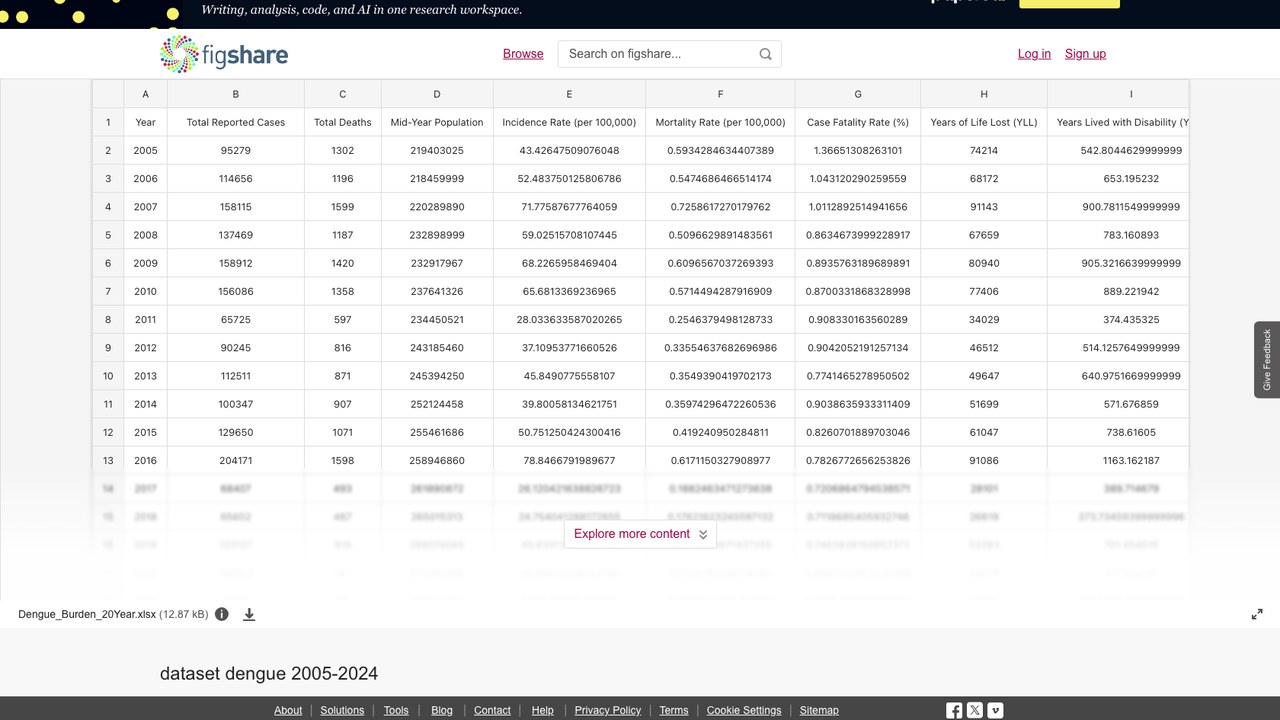This screenshot has width=1280, height=720.
Task: Open the Log in link
Action: pyautogui.click(x=1034, y=54)
